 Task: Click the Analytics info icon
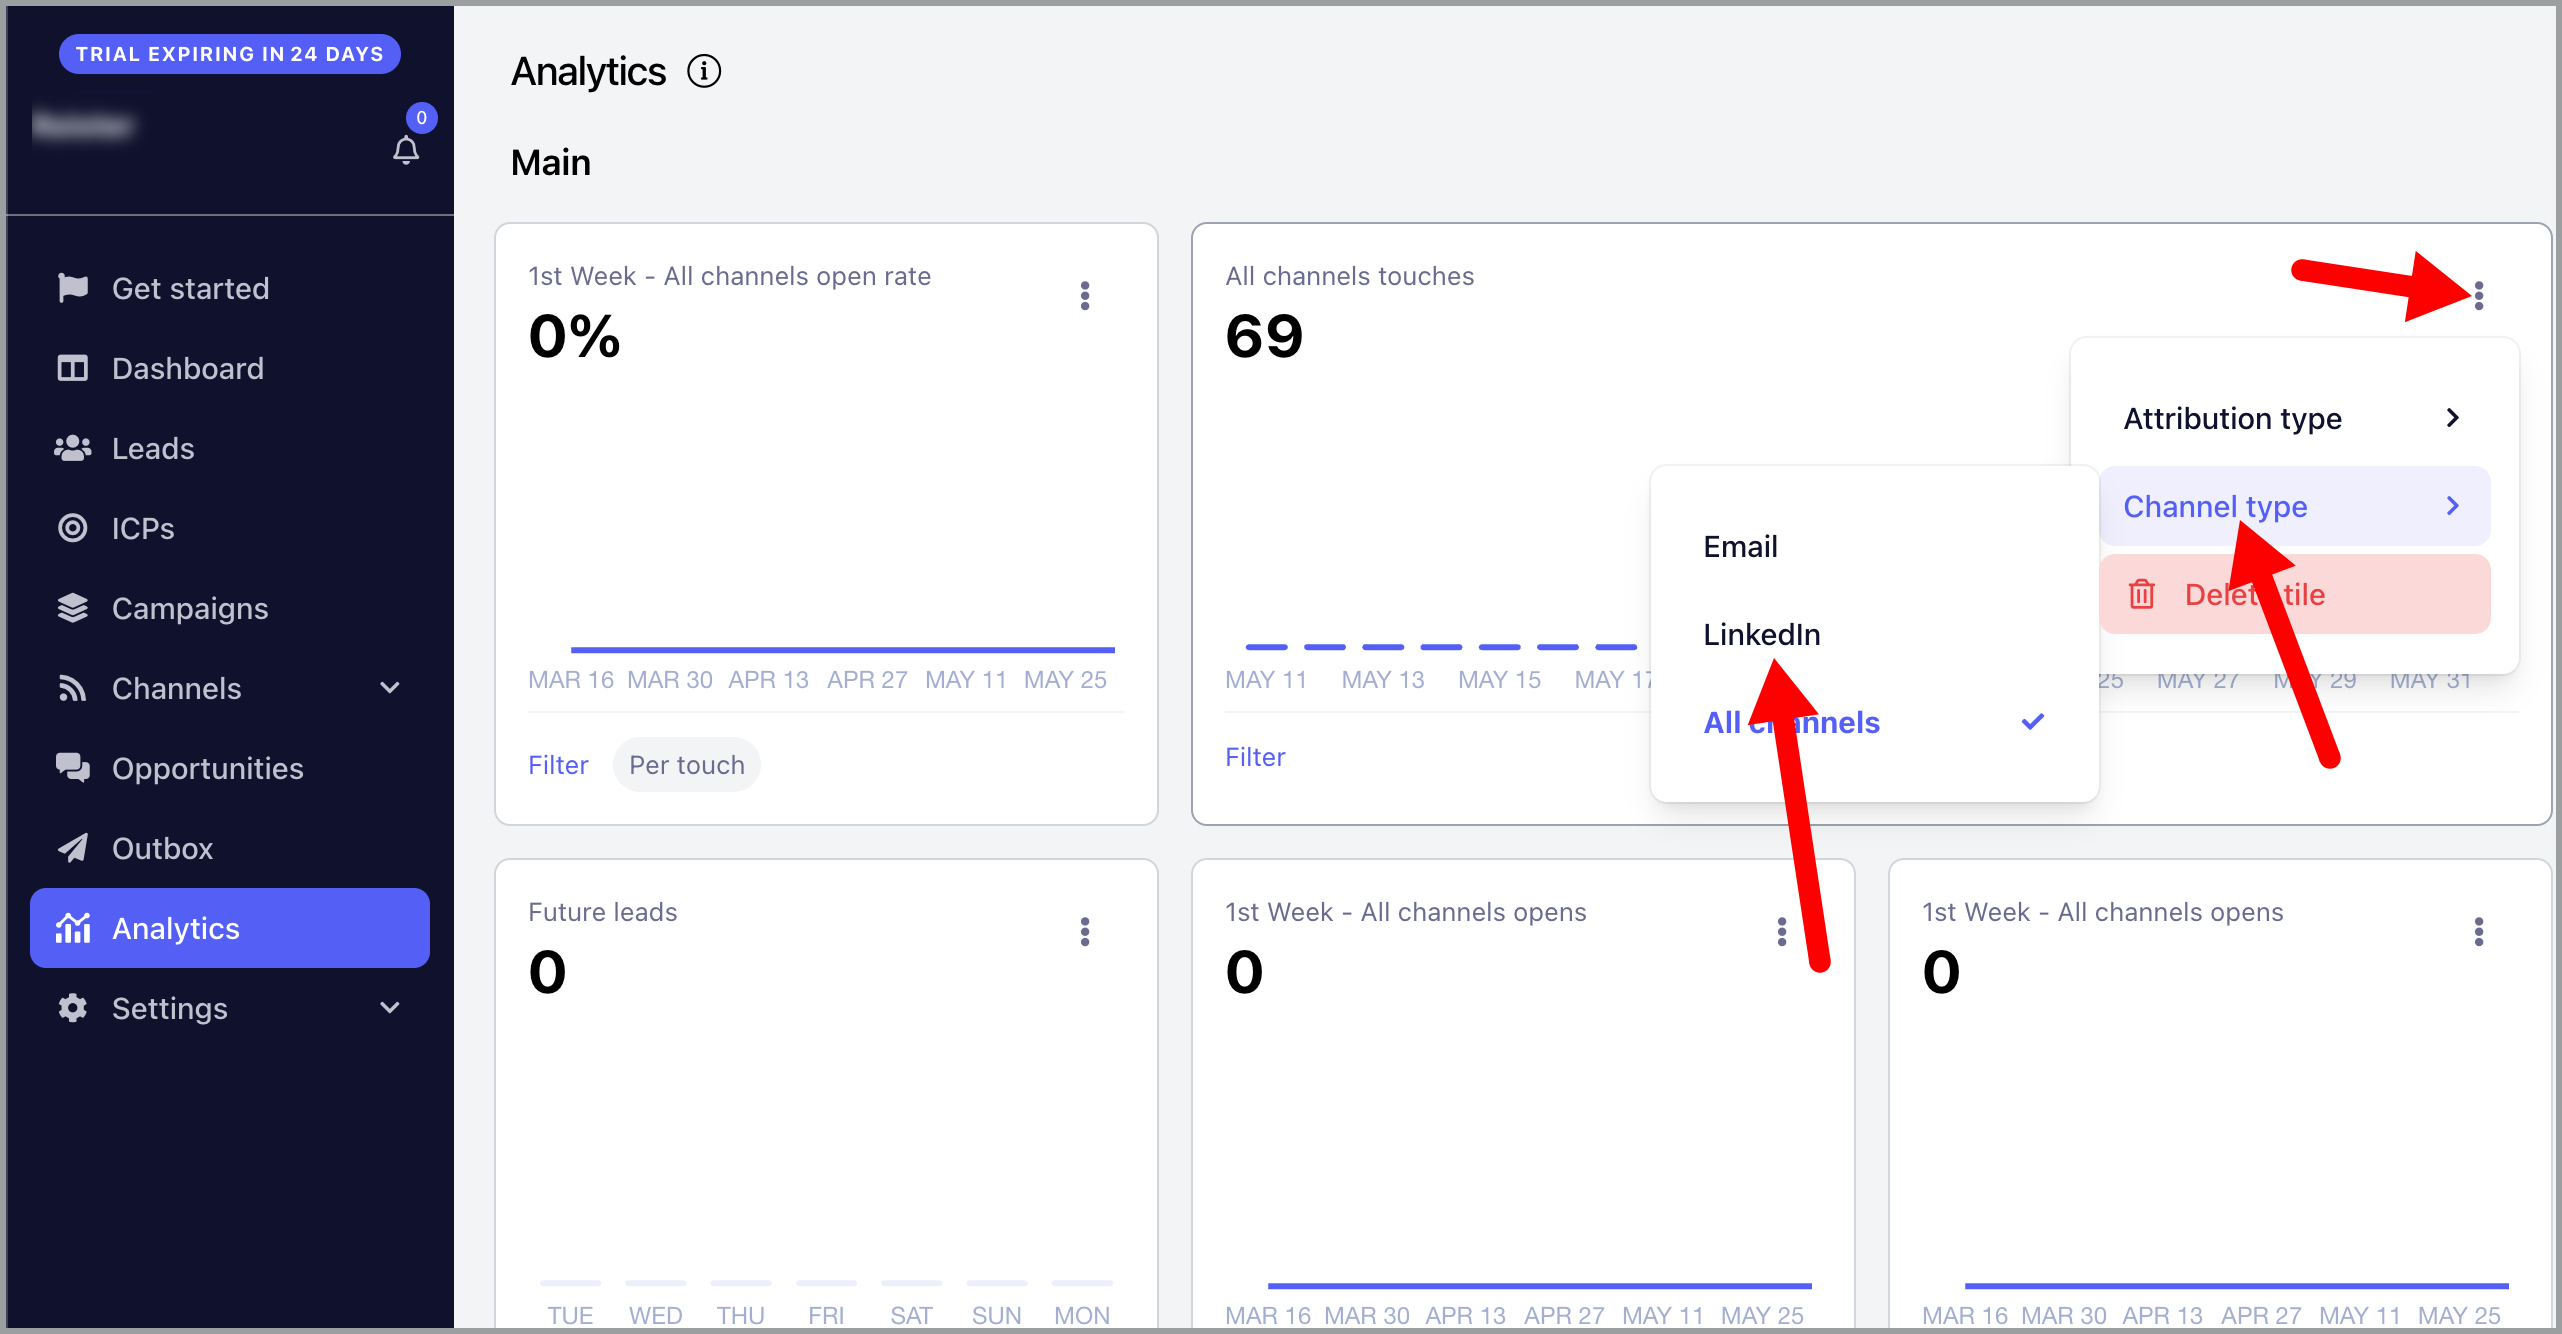coord(704,71)
